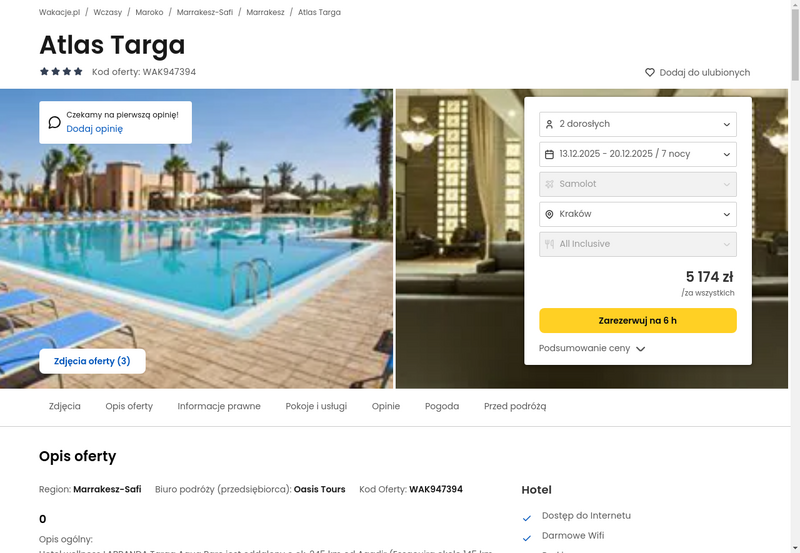Image resolution: width=800 pixels, height=553 pixels.
Task: Click the heart icon to add favorite
Action: click(x=649, y=72)
